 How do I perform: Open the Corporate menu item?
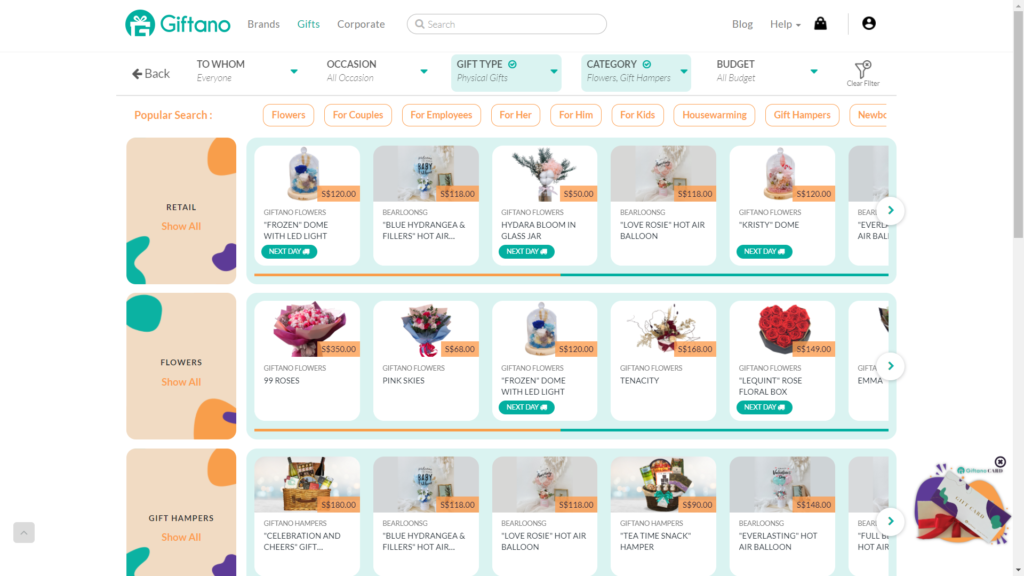[360, 24]
